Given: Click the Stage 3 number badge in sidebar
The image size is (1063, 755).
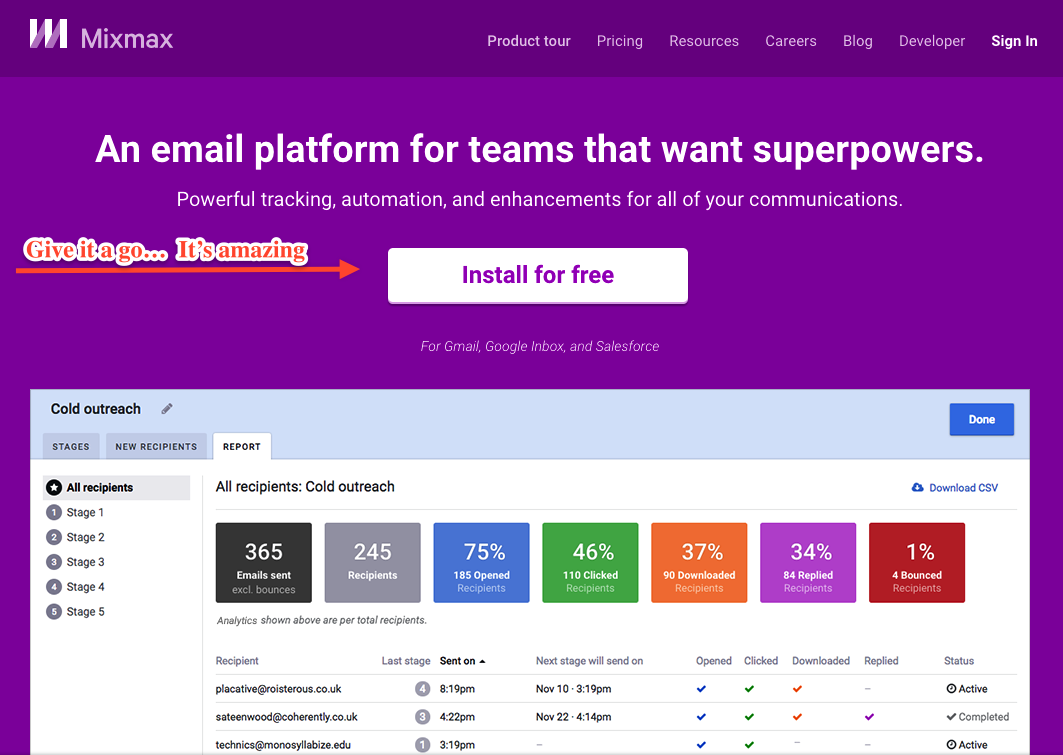Looking at the screenshot, I should [54, 562].
